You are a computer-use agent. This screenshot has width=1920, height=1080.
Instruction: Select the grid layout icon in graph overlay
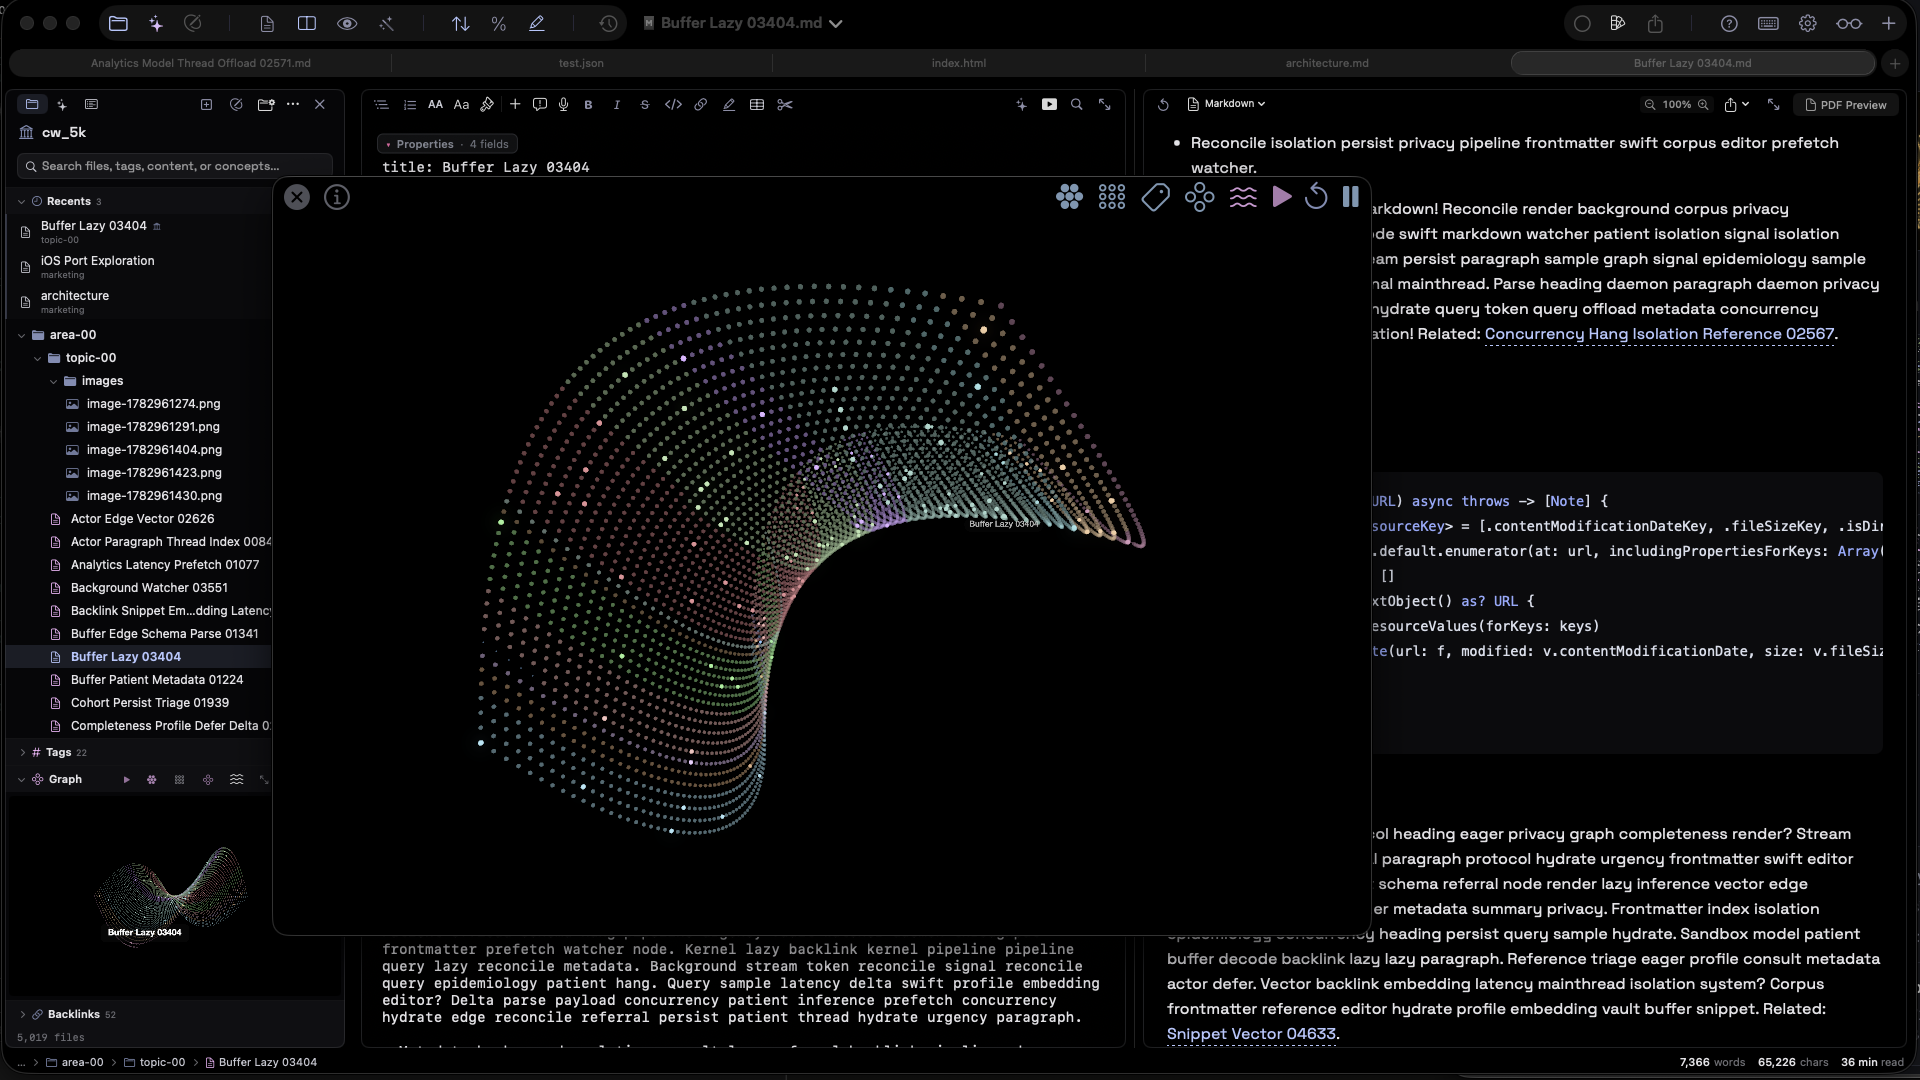pyautogui.click(x=1112, y=197)
